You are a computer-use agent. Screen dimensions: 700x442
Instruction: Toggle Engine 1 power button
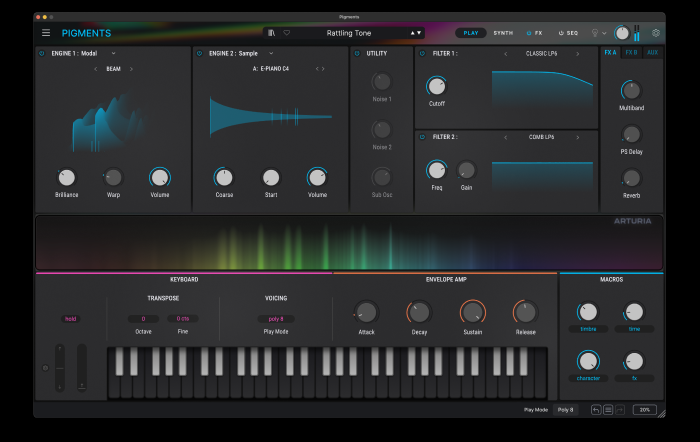(x=42, y=54)
